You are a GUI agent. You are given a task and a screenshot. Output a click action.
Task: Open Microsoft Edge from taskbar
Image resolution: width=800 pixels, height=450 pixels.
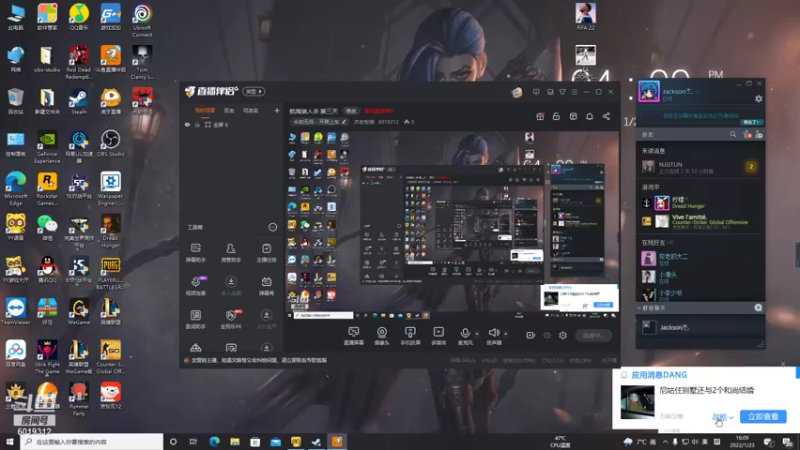click(x=214, y=442)
